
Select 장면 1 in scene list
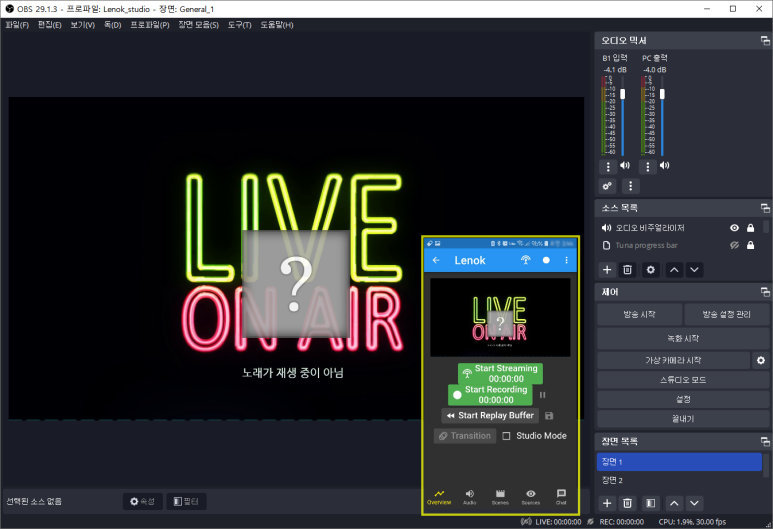[679, 462]
